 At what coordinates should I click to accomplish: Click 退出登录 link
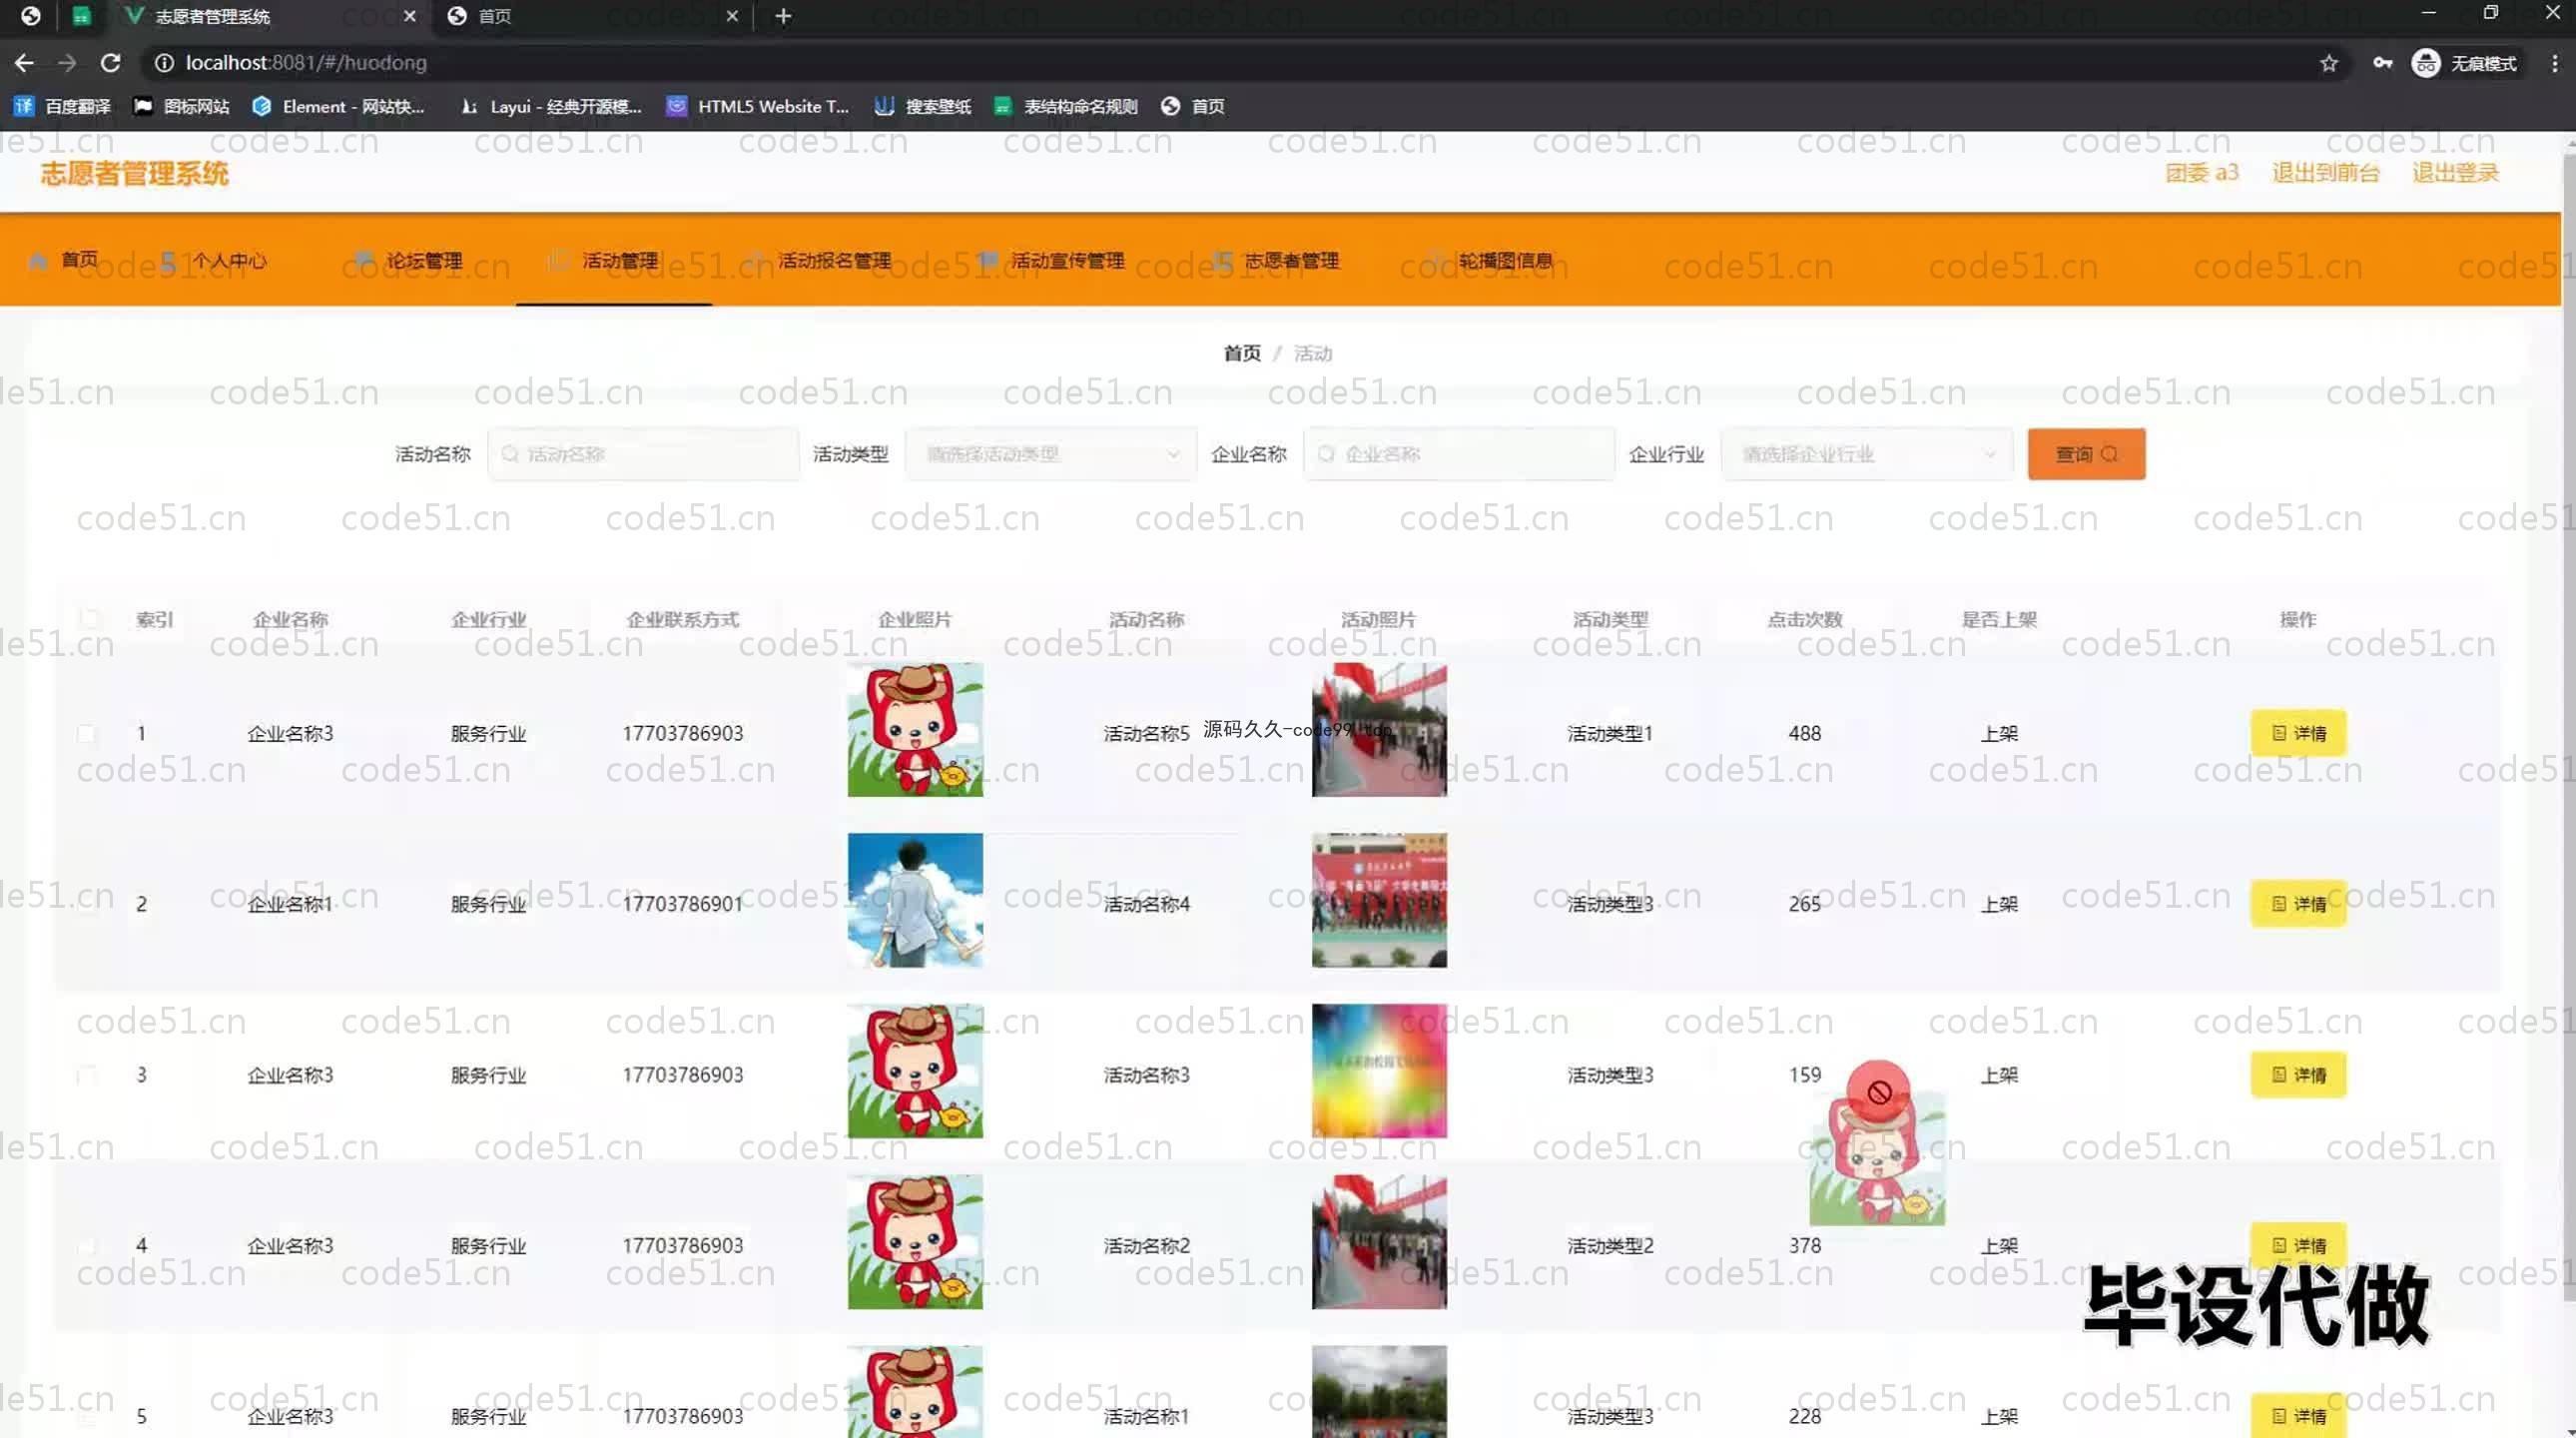coord(2455,173)
